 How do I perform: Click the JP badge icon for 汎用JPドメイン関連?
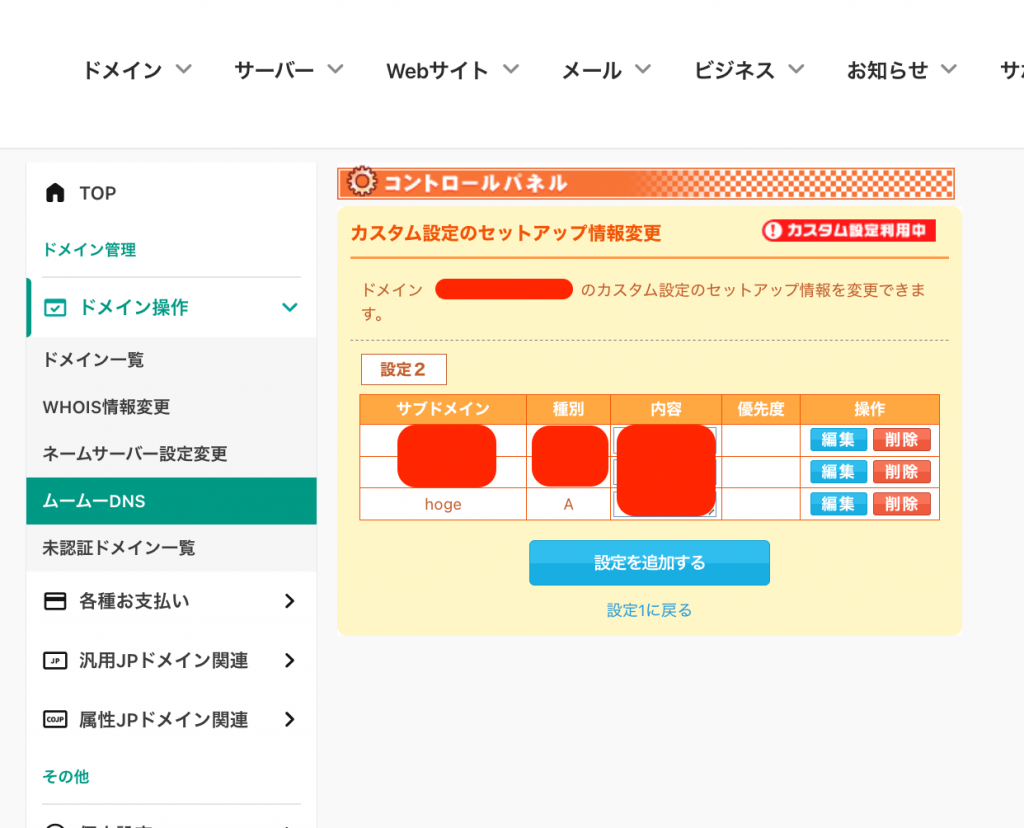pyautogui.click(x=56, y=660)
